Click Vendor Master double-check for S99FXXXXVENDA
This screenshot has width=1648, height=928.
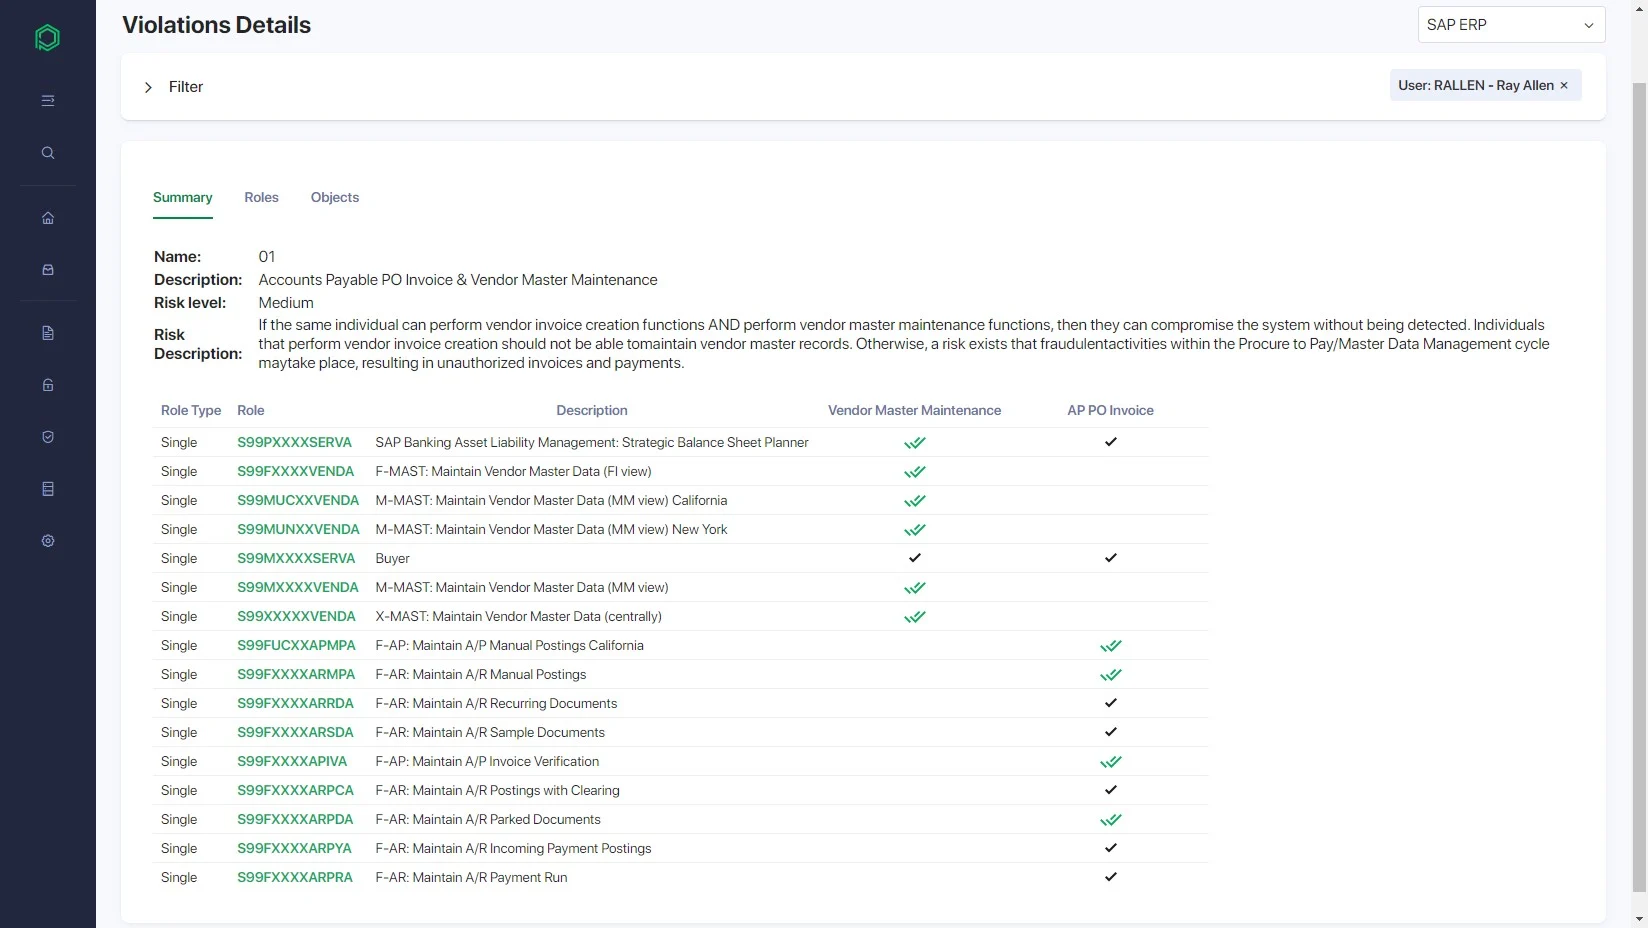coord(915,472)
